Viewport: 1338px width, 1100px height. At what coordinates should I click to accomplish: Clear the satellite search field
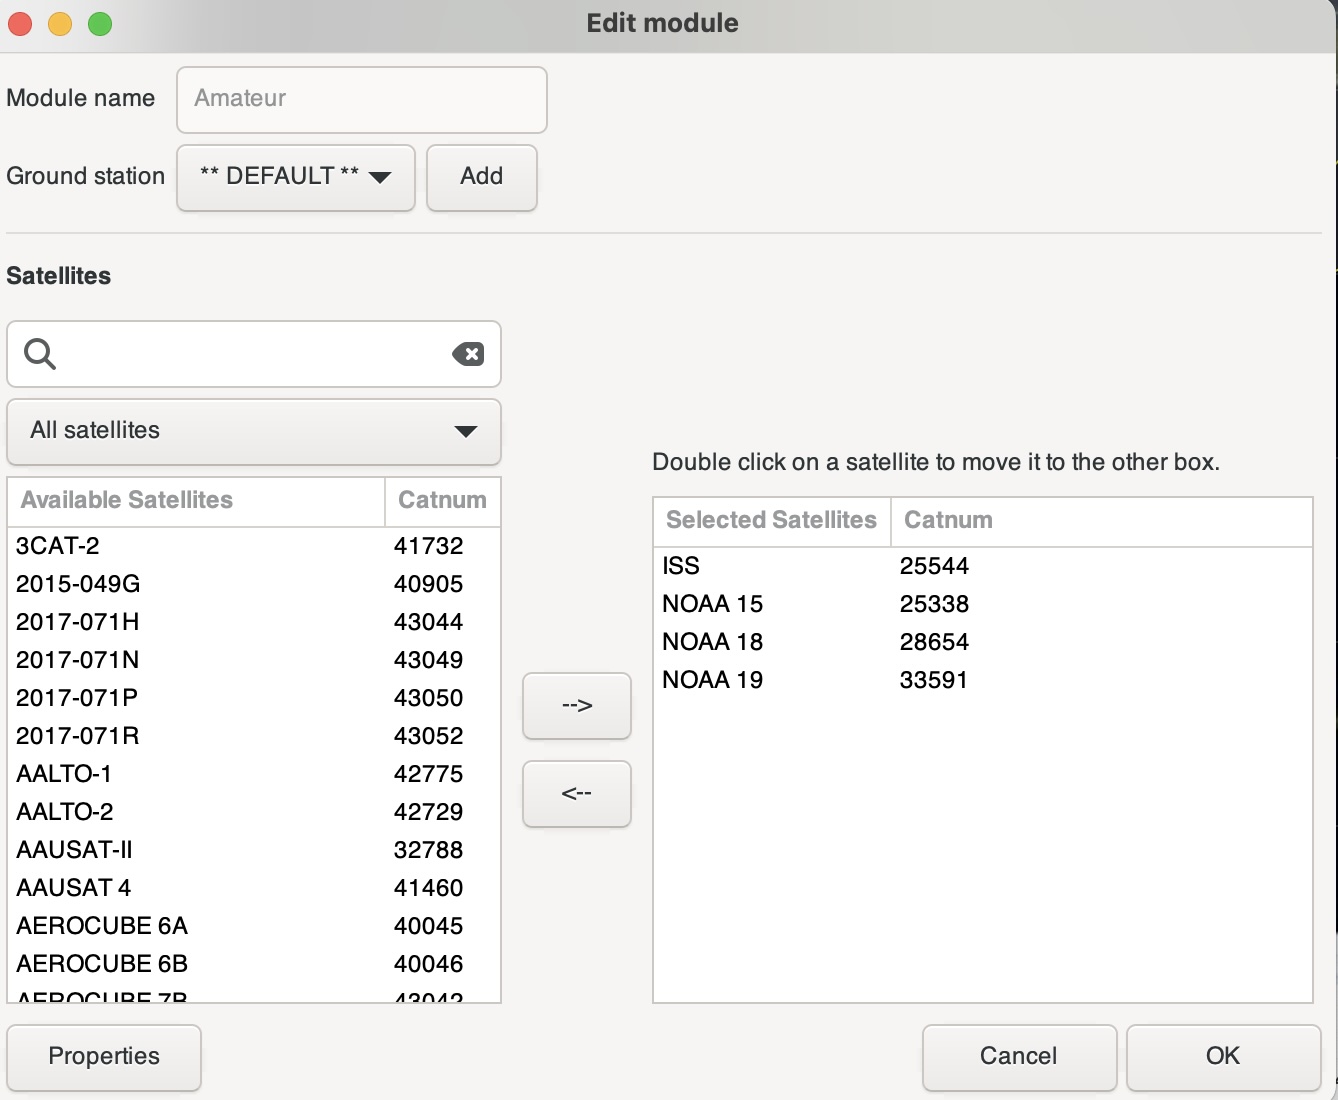click(x=467, y=354)
